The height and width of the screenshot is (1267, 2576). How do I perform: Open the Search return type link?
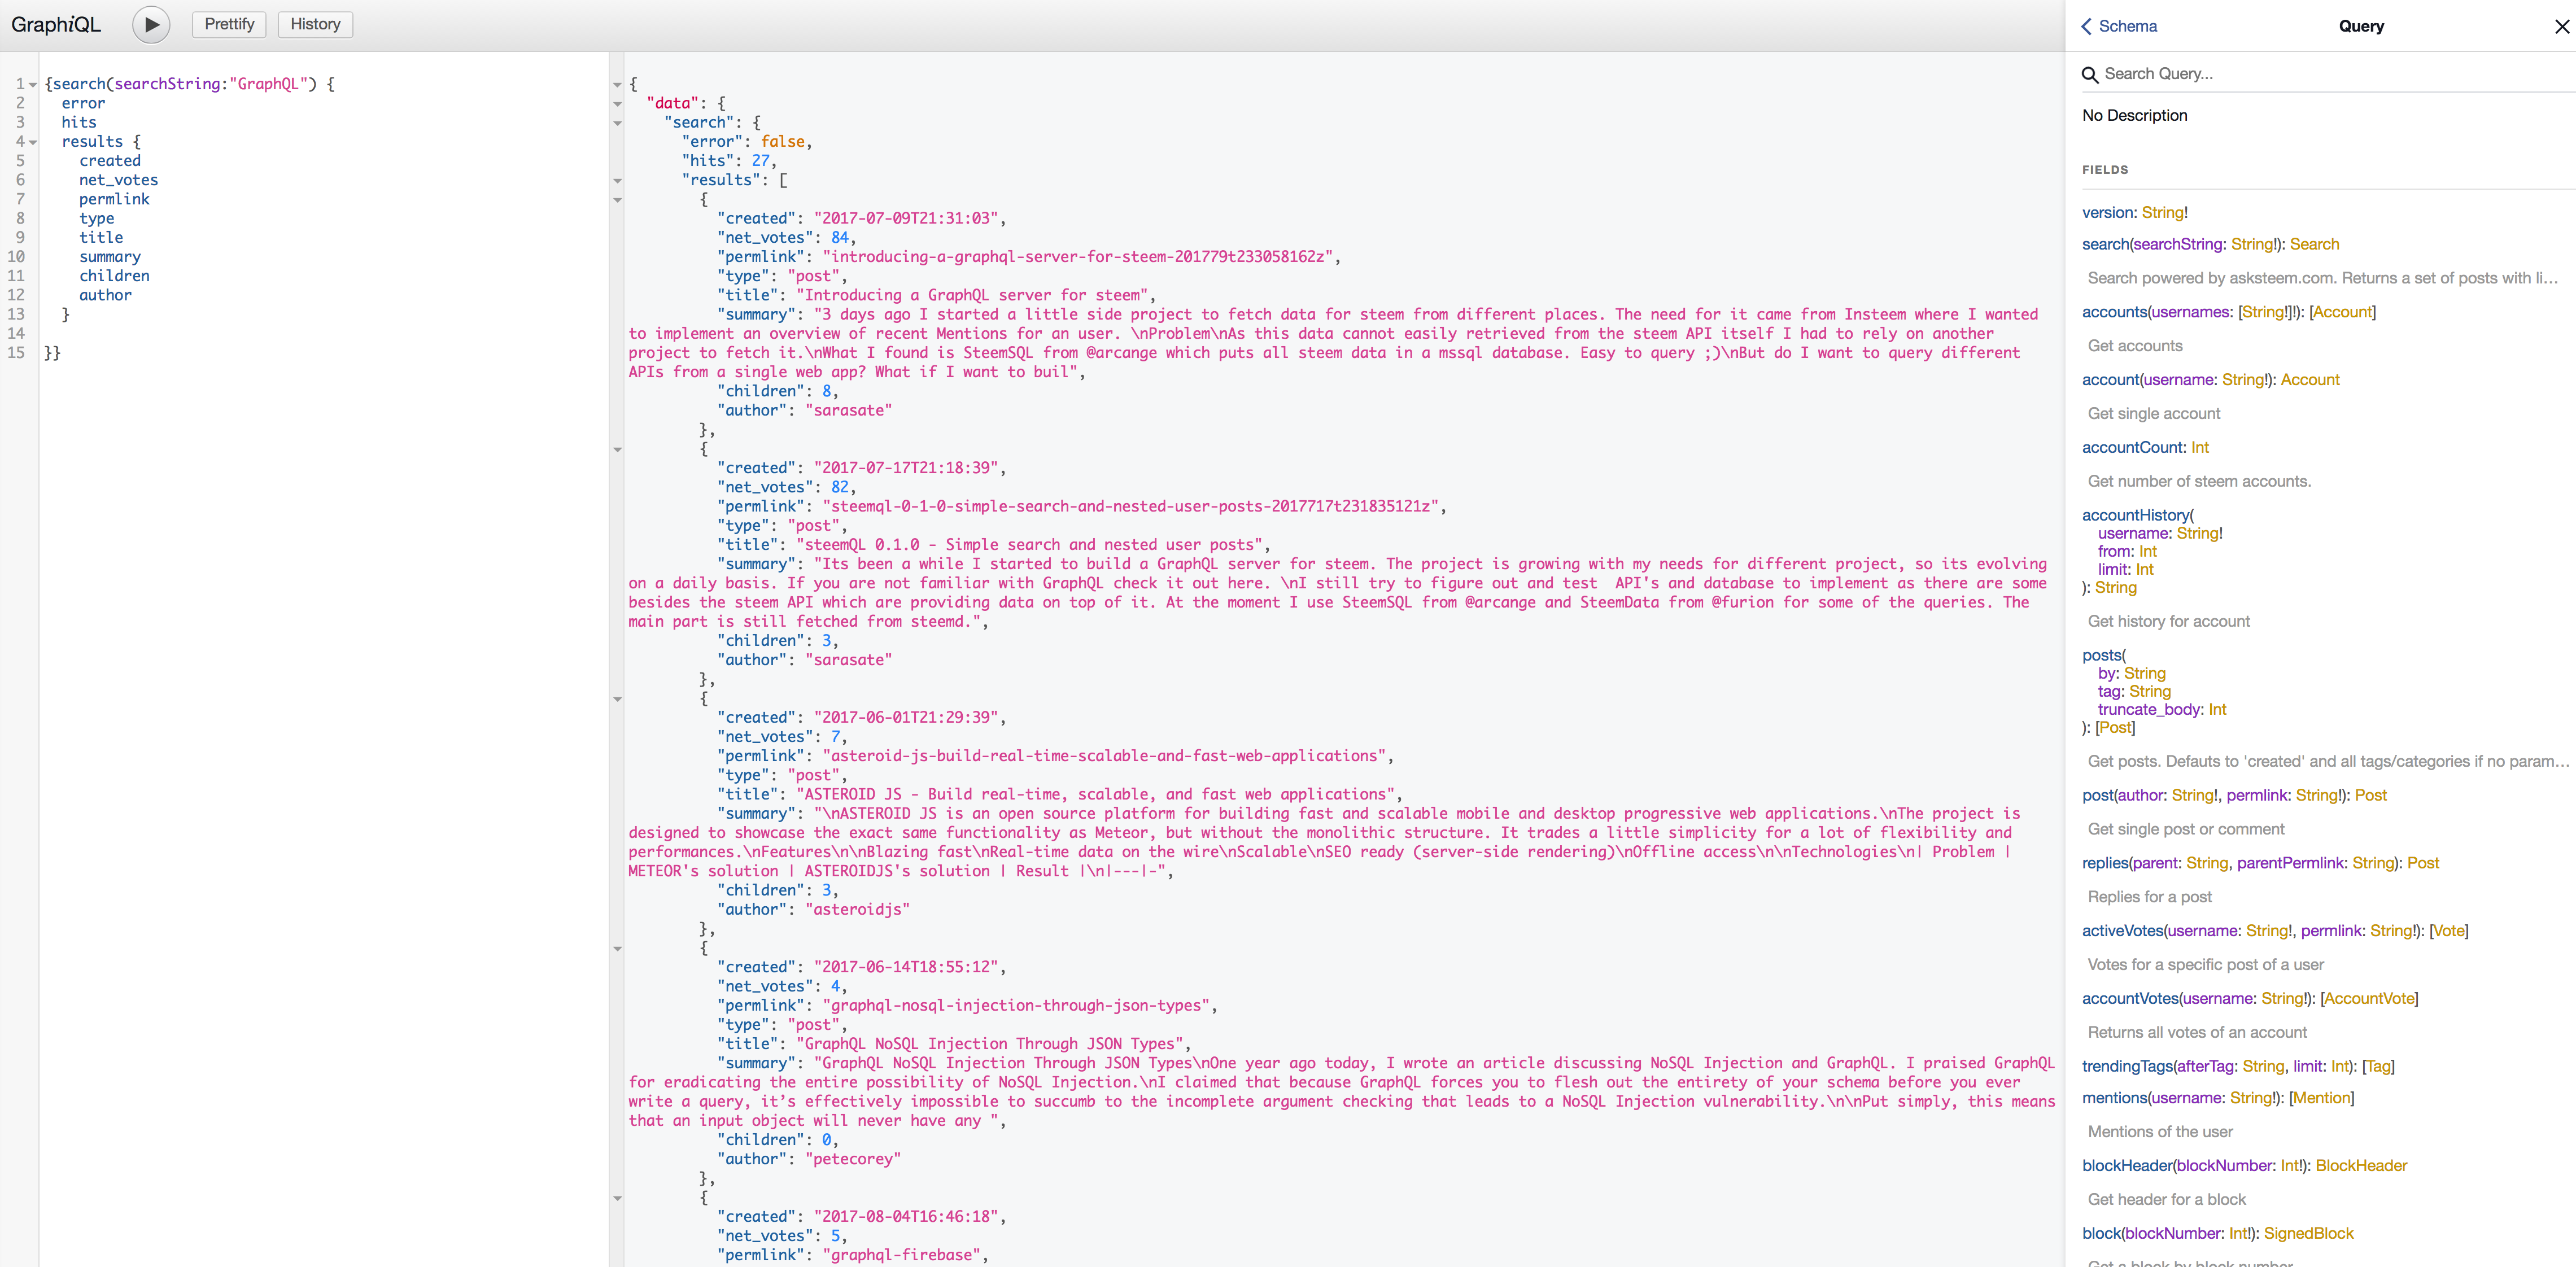[2314, 244]
